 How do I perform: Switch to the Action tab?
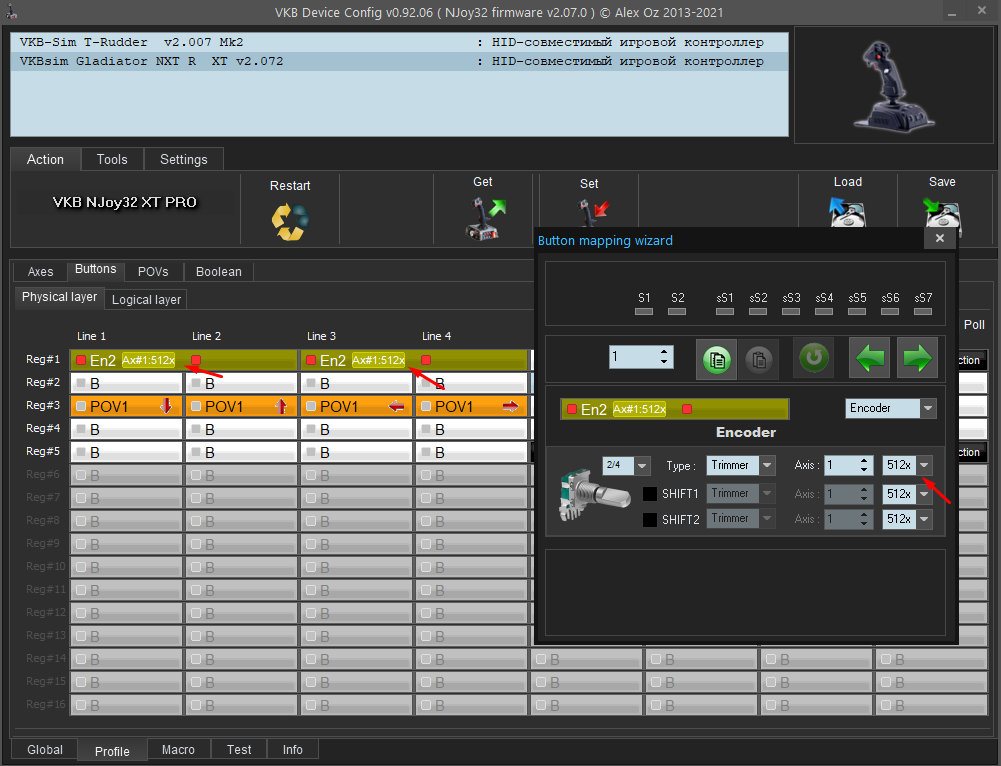(x=45, y=159)
